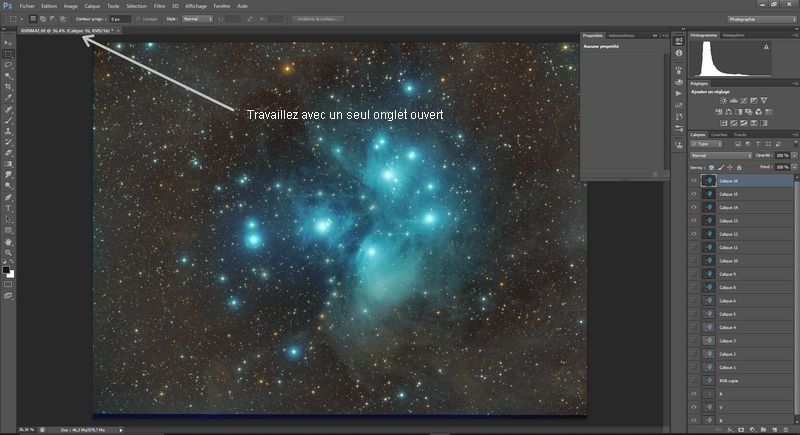Hide the Calque 13 layer

[x=693, y=220]
